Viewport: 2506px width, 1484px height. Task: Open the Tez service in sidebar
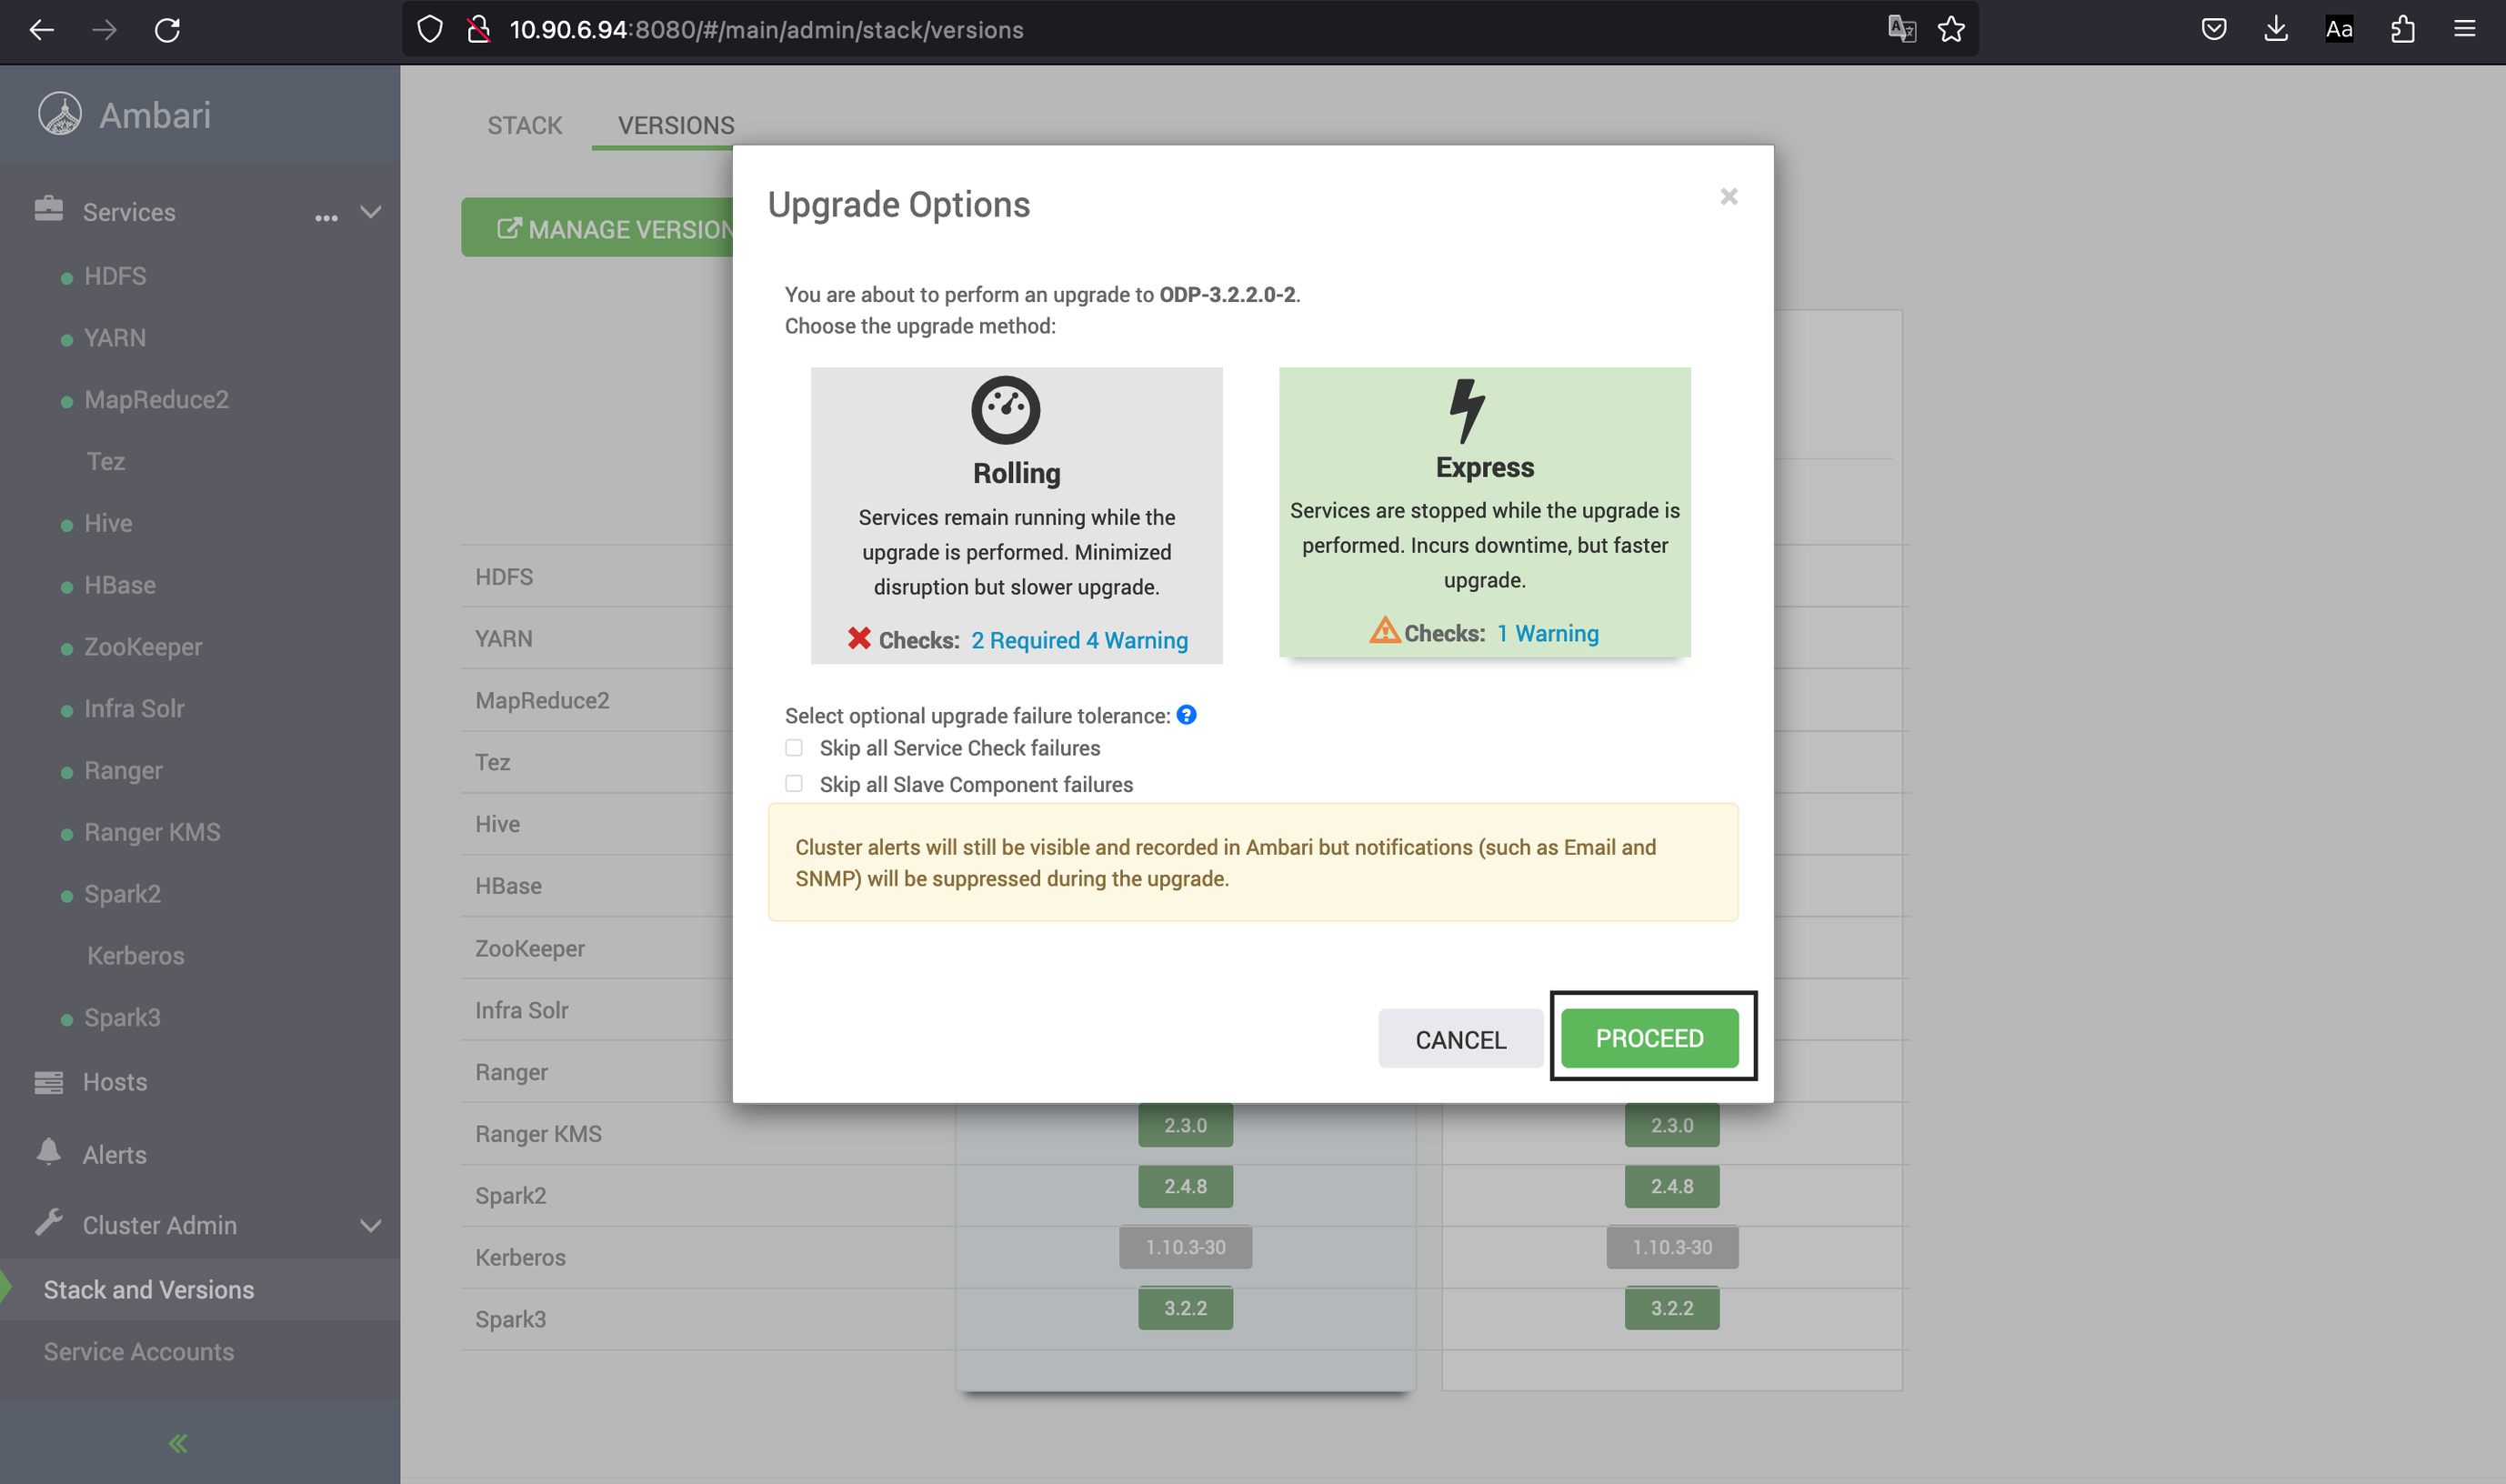106,462
